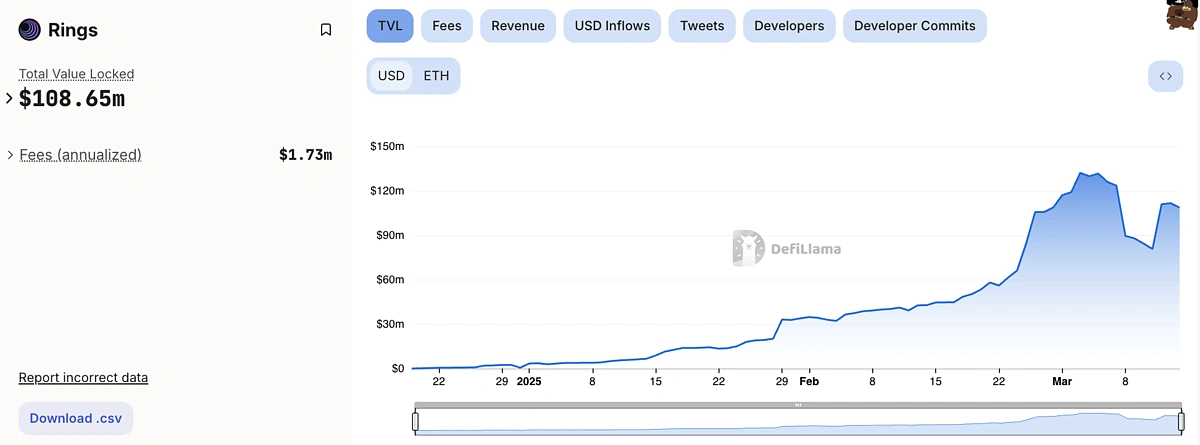Click the $60m y-axis label
Screen dimensions: 1200x445
(389, 280)
